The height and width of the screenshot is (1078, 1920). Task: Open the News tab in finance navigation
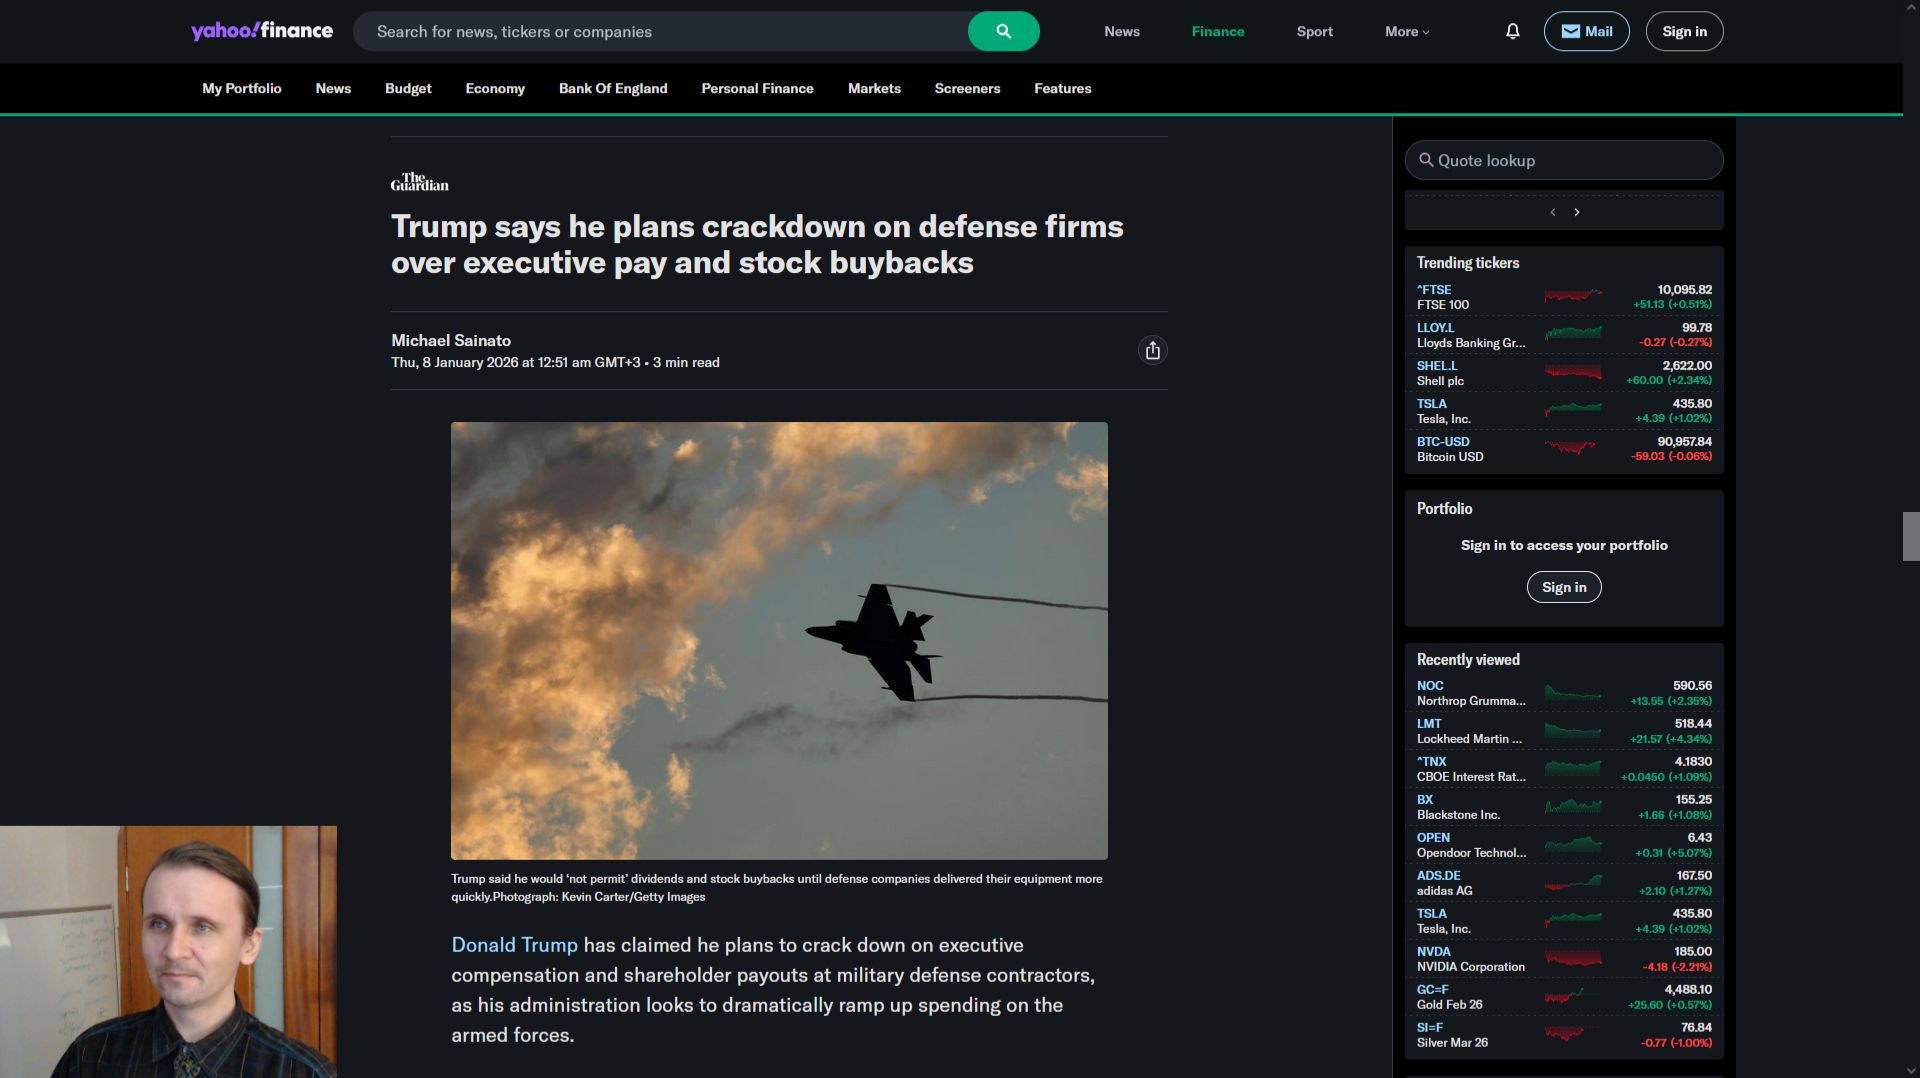click(333, 88)
